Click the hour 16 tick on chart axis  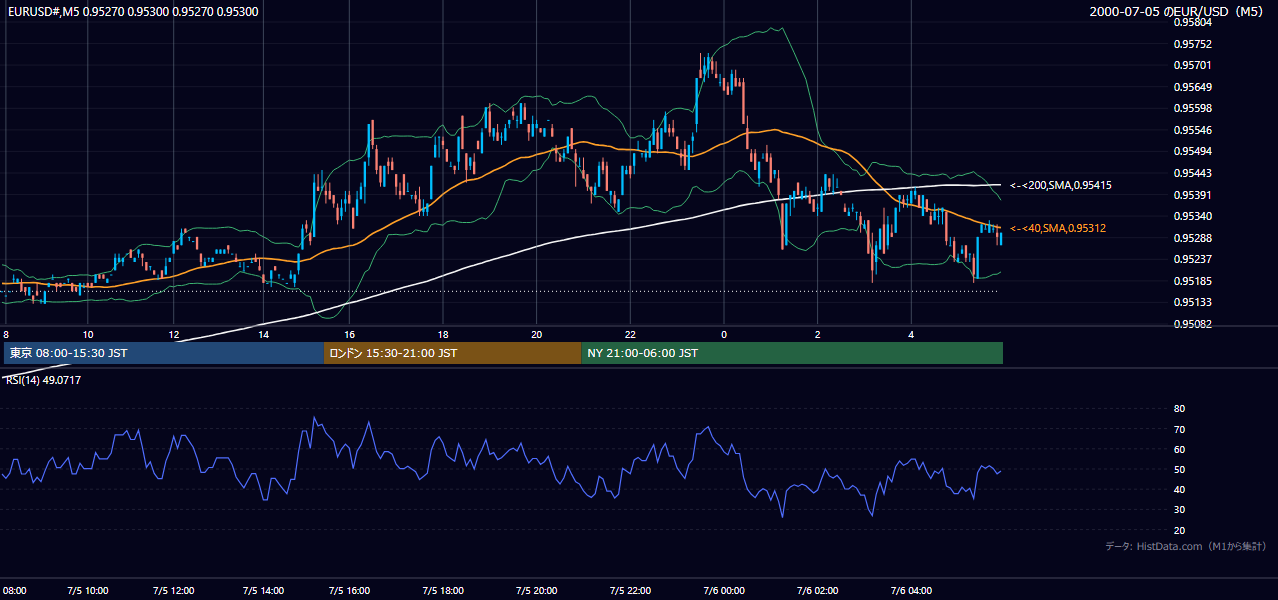[350, 334]
